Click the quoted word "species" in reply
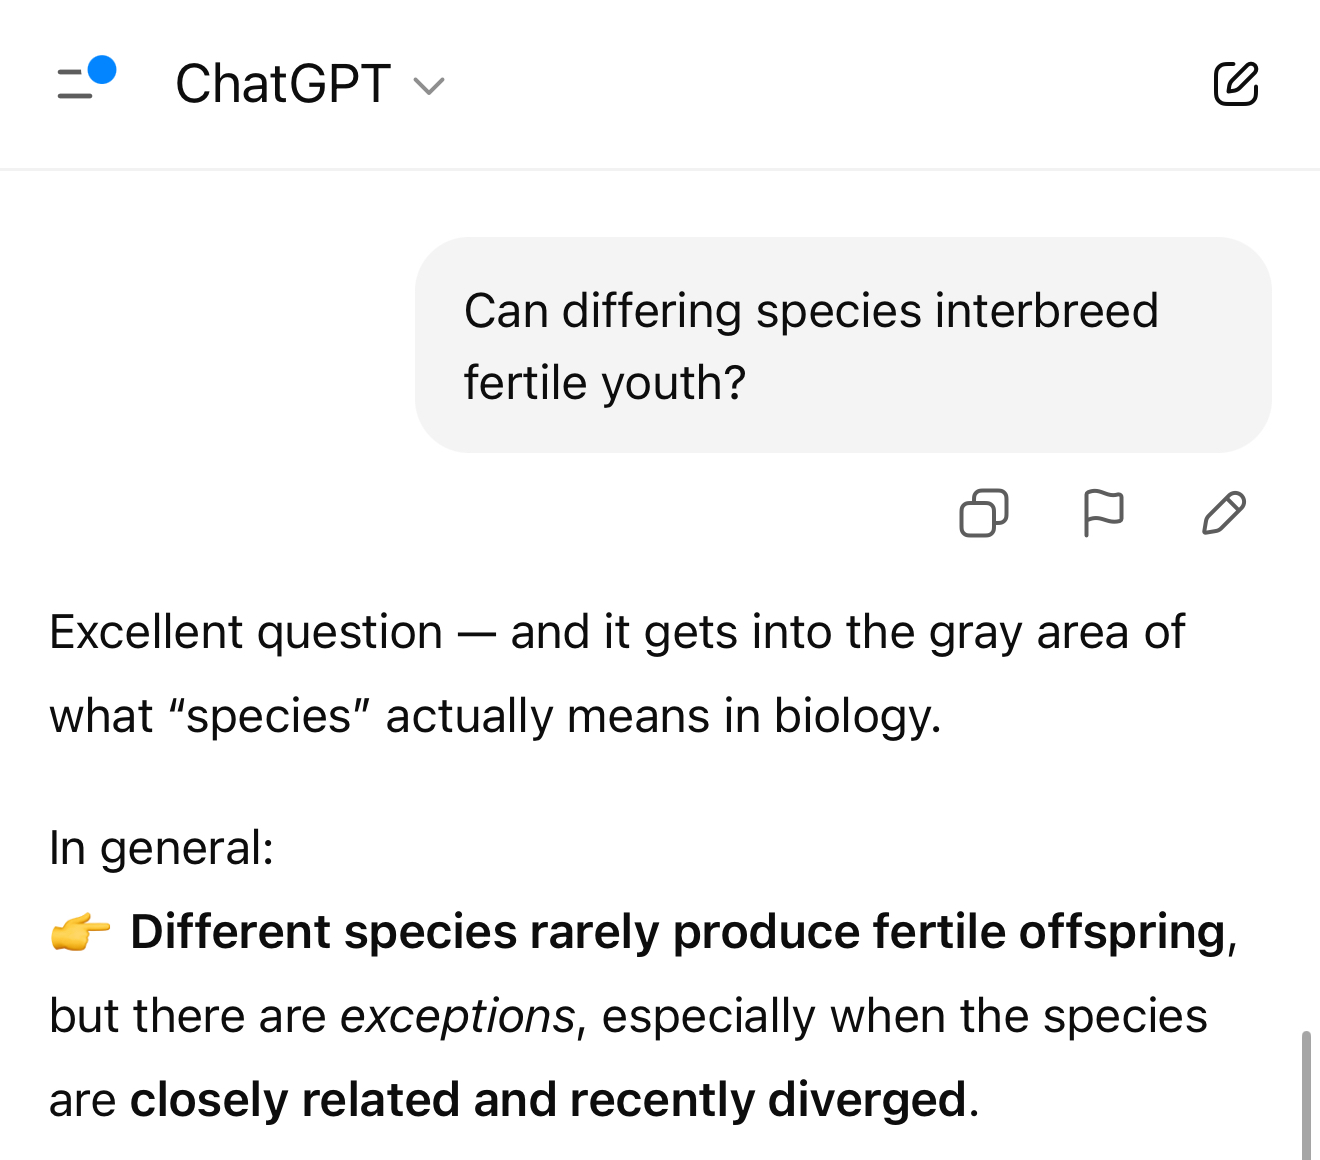 coord(269,716)
